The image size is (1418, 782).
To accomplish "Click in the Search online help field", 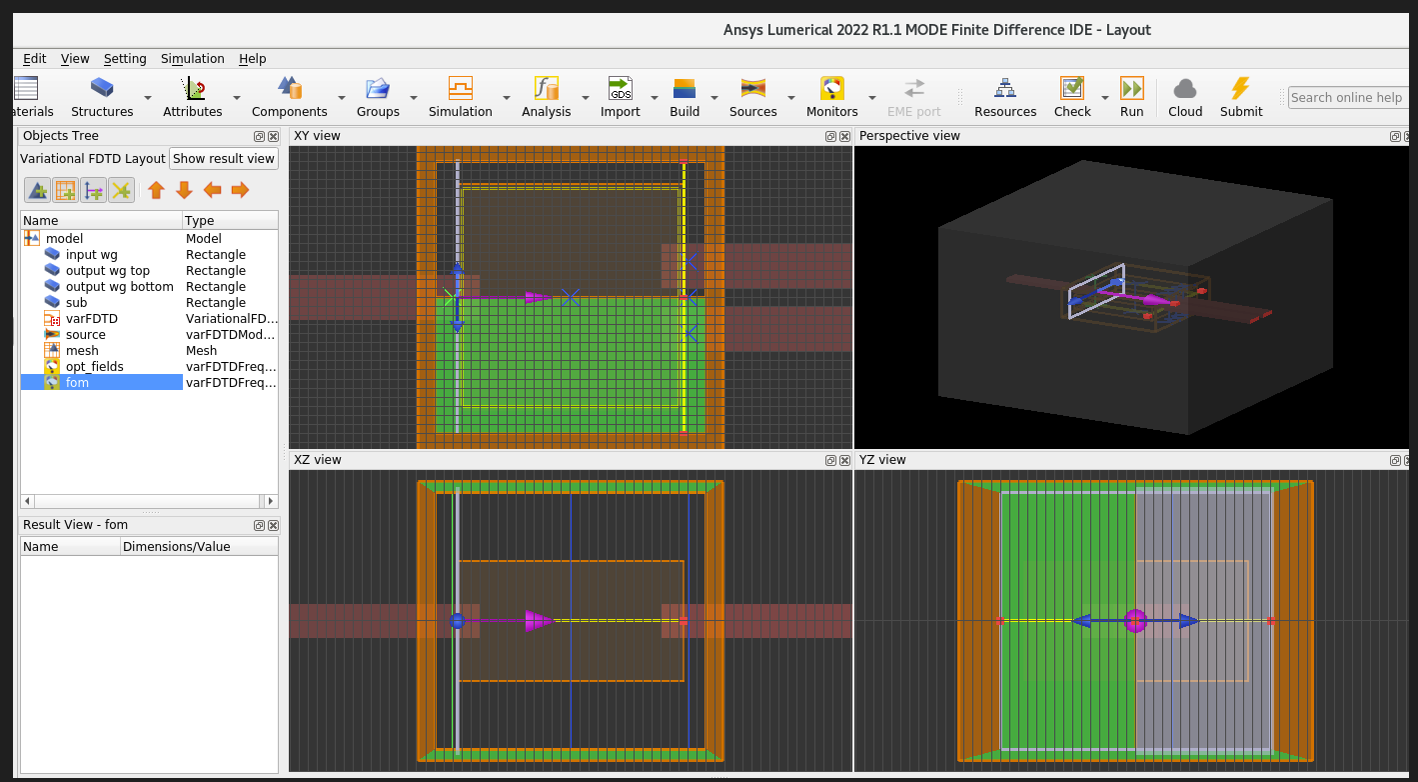I will tap(1348, 97).
